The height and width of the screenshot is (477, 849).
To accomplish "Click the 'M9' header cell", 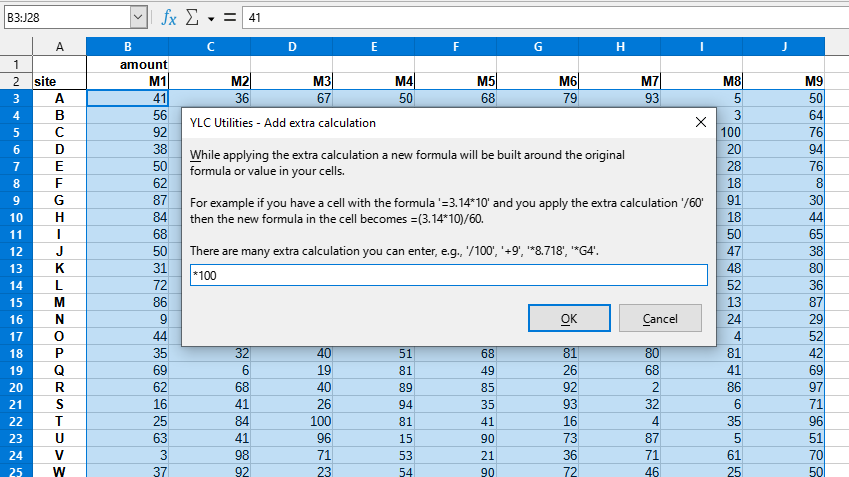I will (784, 81).
